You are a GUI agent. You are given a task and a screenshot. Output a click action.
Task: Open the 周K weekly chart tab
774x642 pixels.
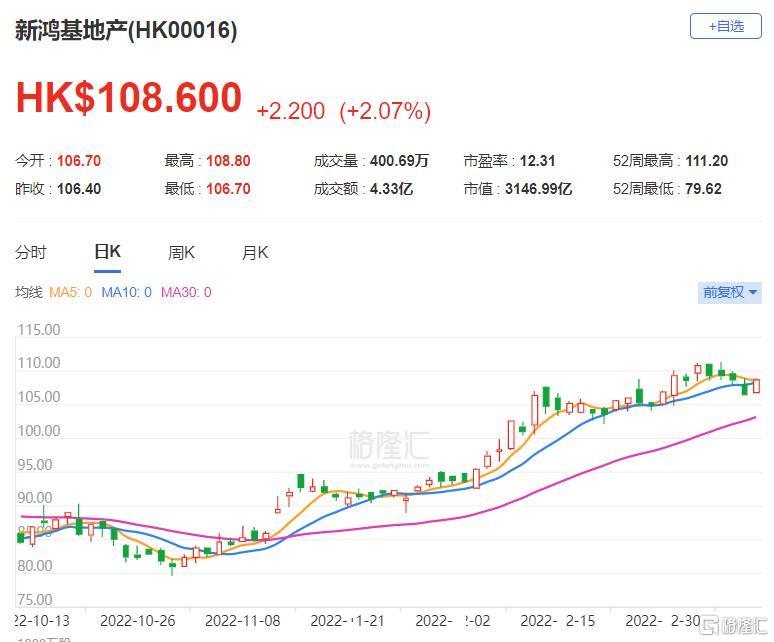[x=181, y=253]
